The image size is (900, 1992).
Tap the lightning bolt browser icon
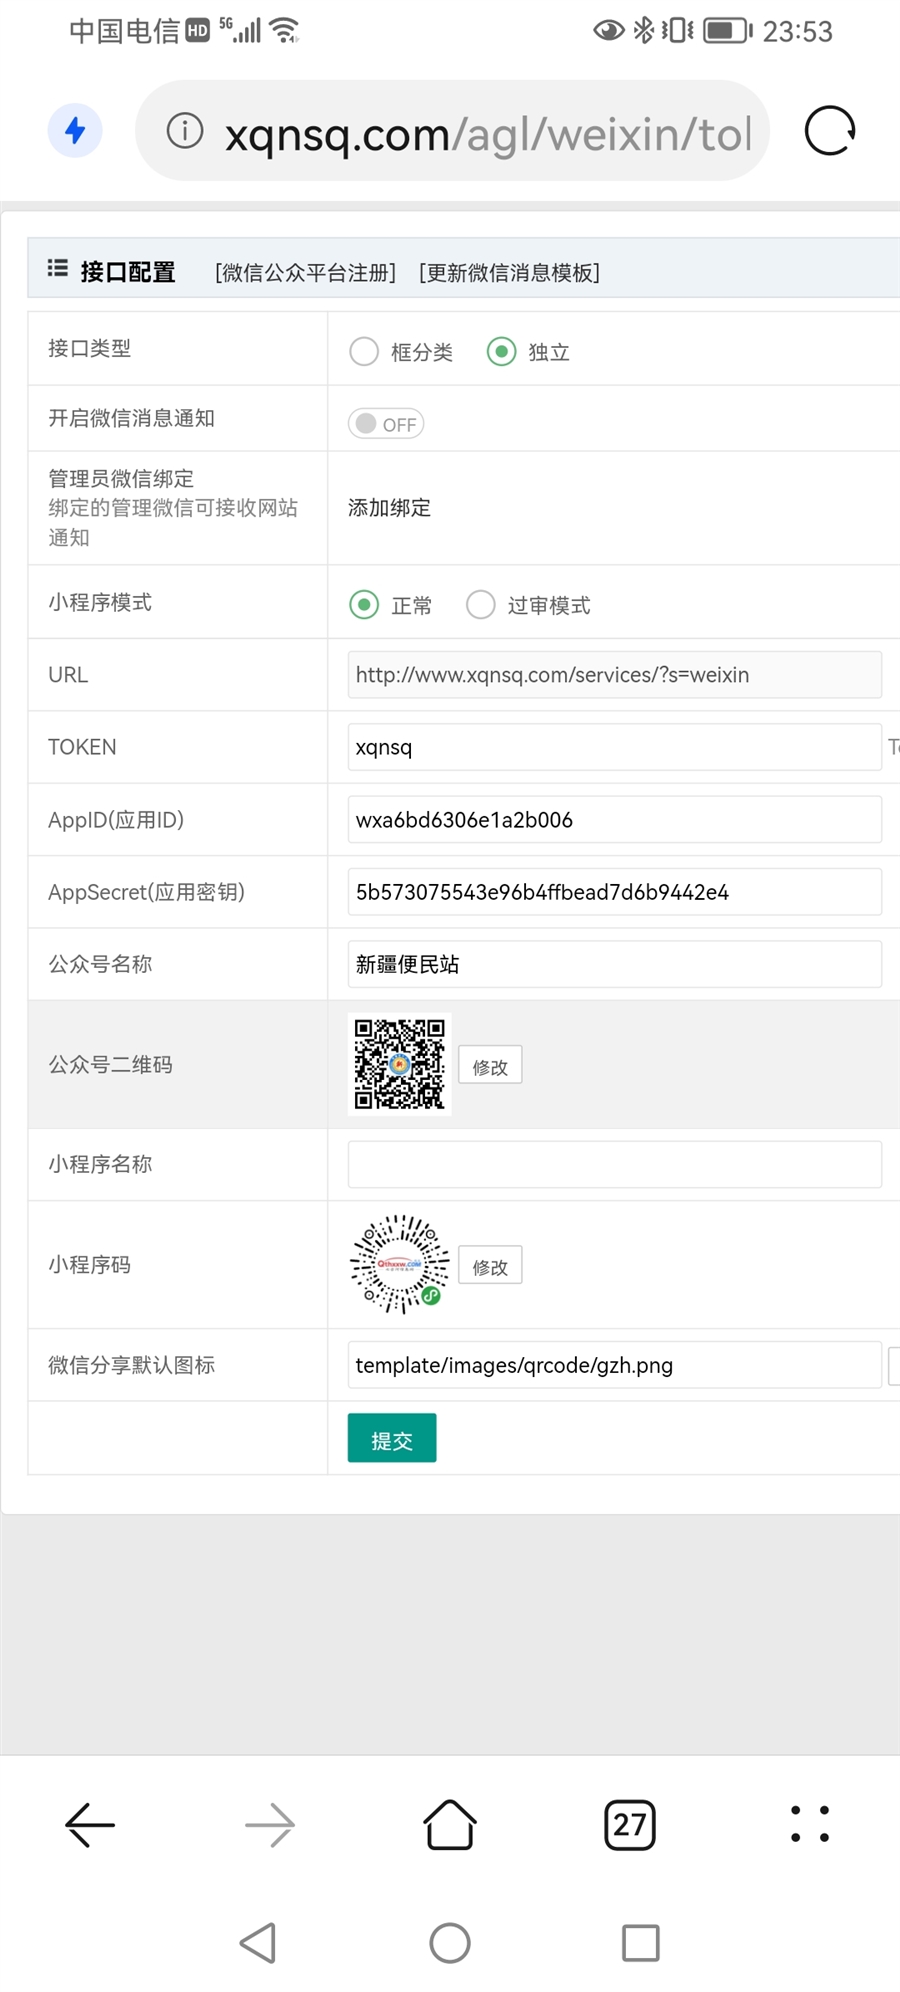pyautogui.click(x=75, y=131)
